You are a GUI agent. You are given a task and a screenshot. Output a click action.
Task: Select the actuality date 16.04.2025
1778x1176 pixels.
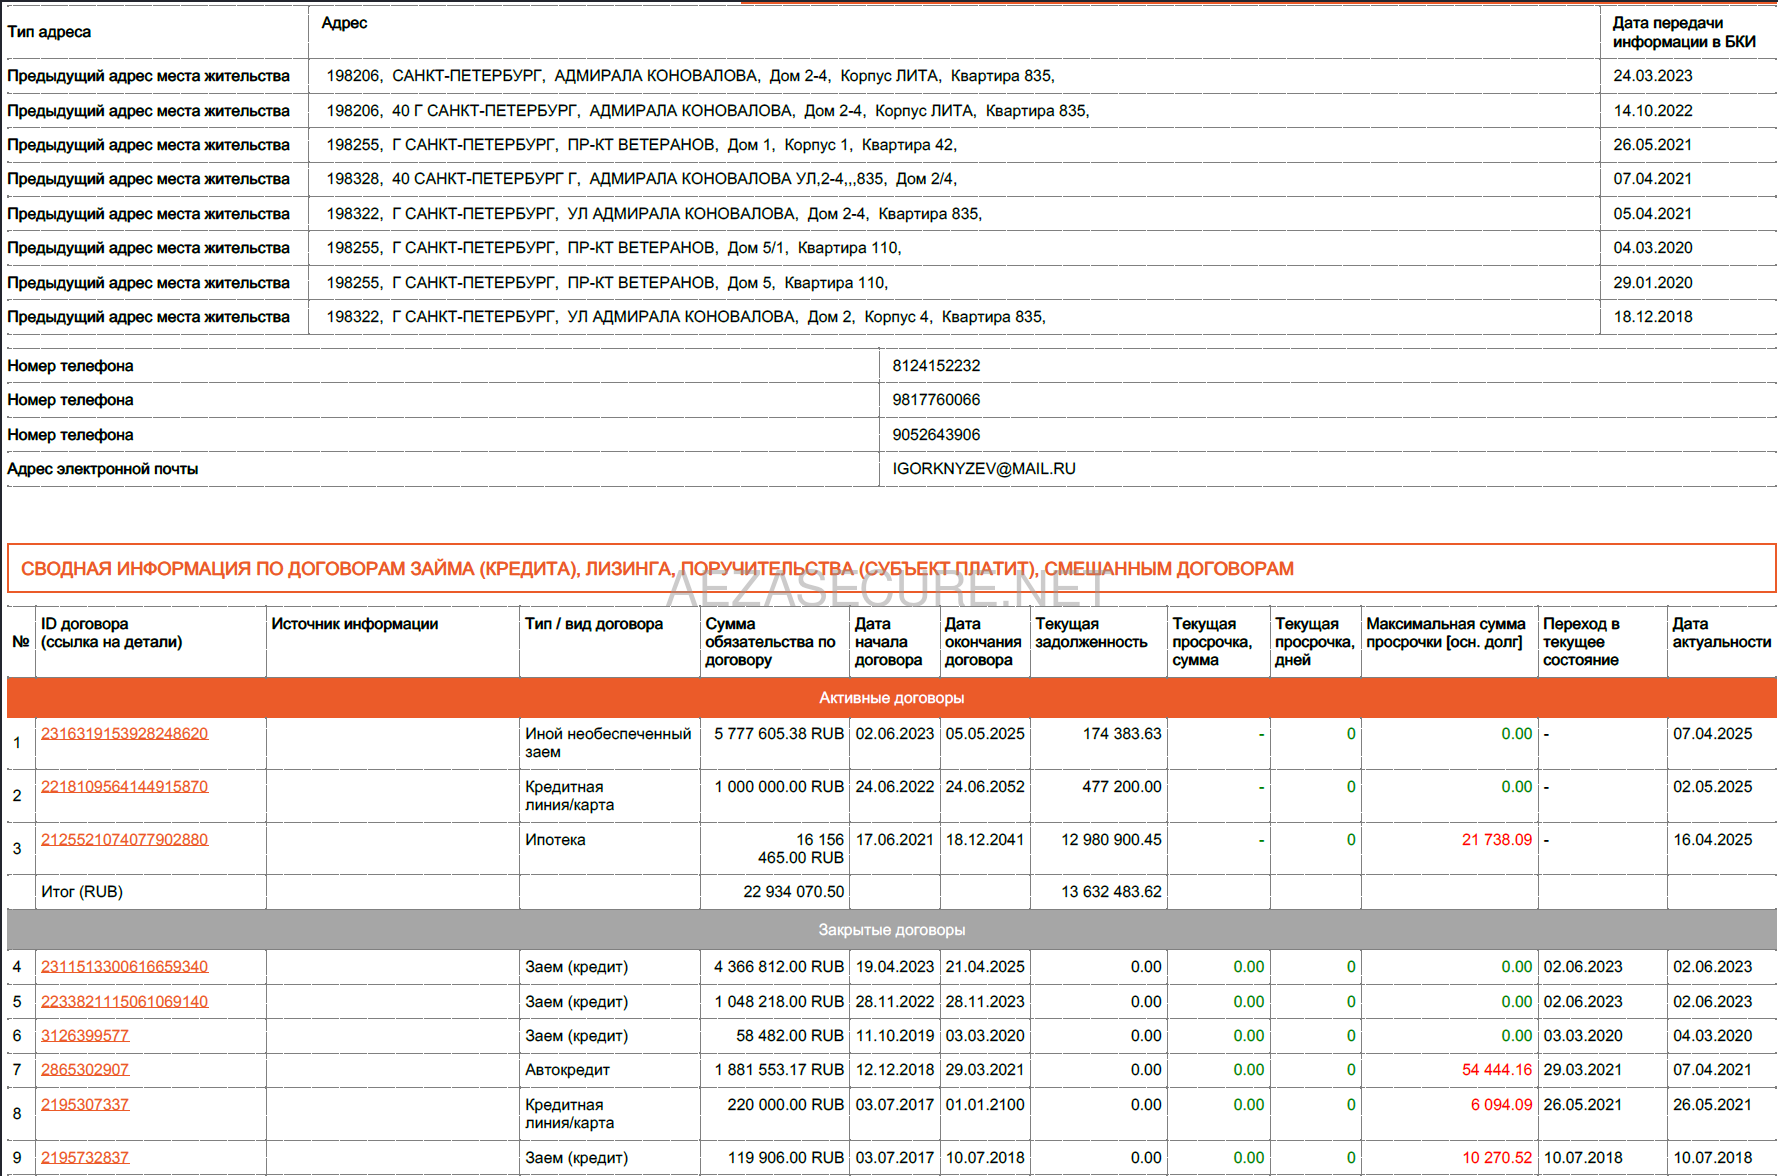1712,840
